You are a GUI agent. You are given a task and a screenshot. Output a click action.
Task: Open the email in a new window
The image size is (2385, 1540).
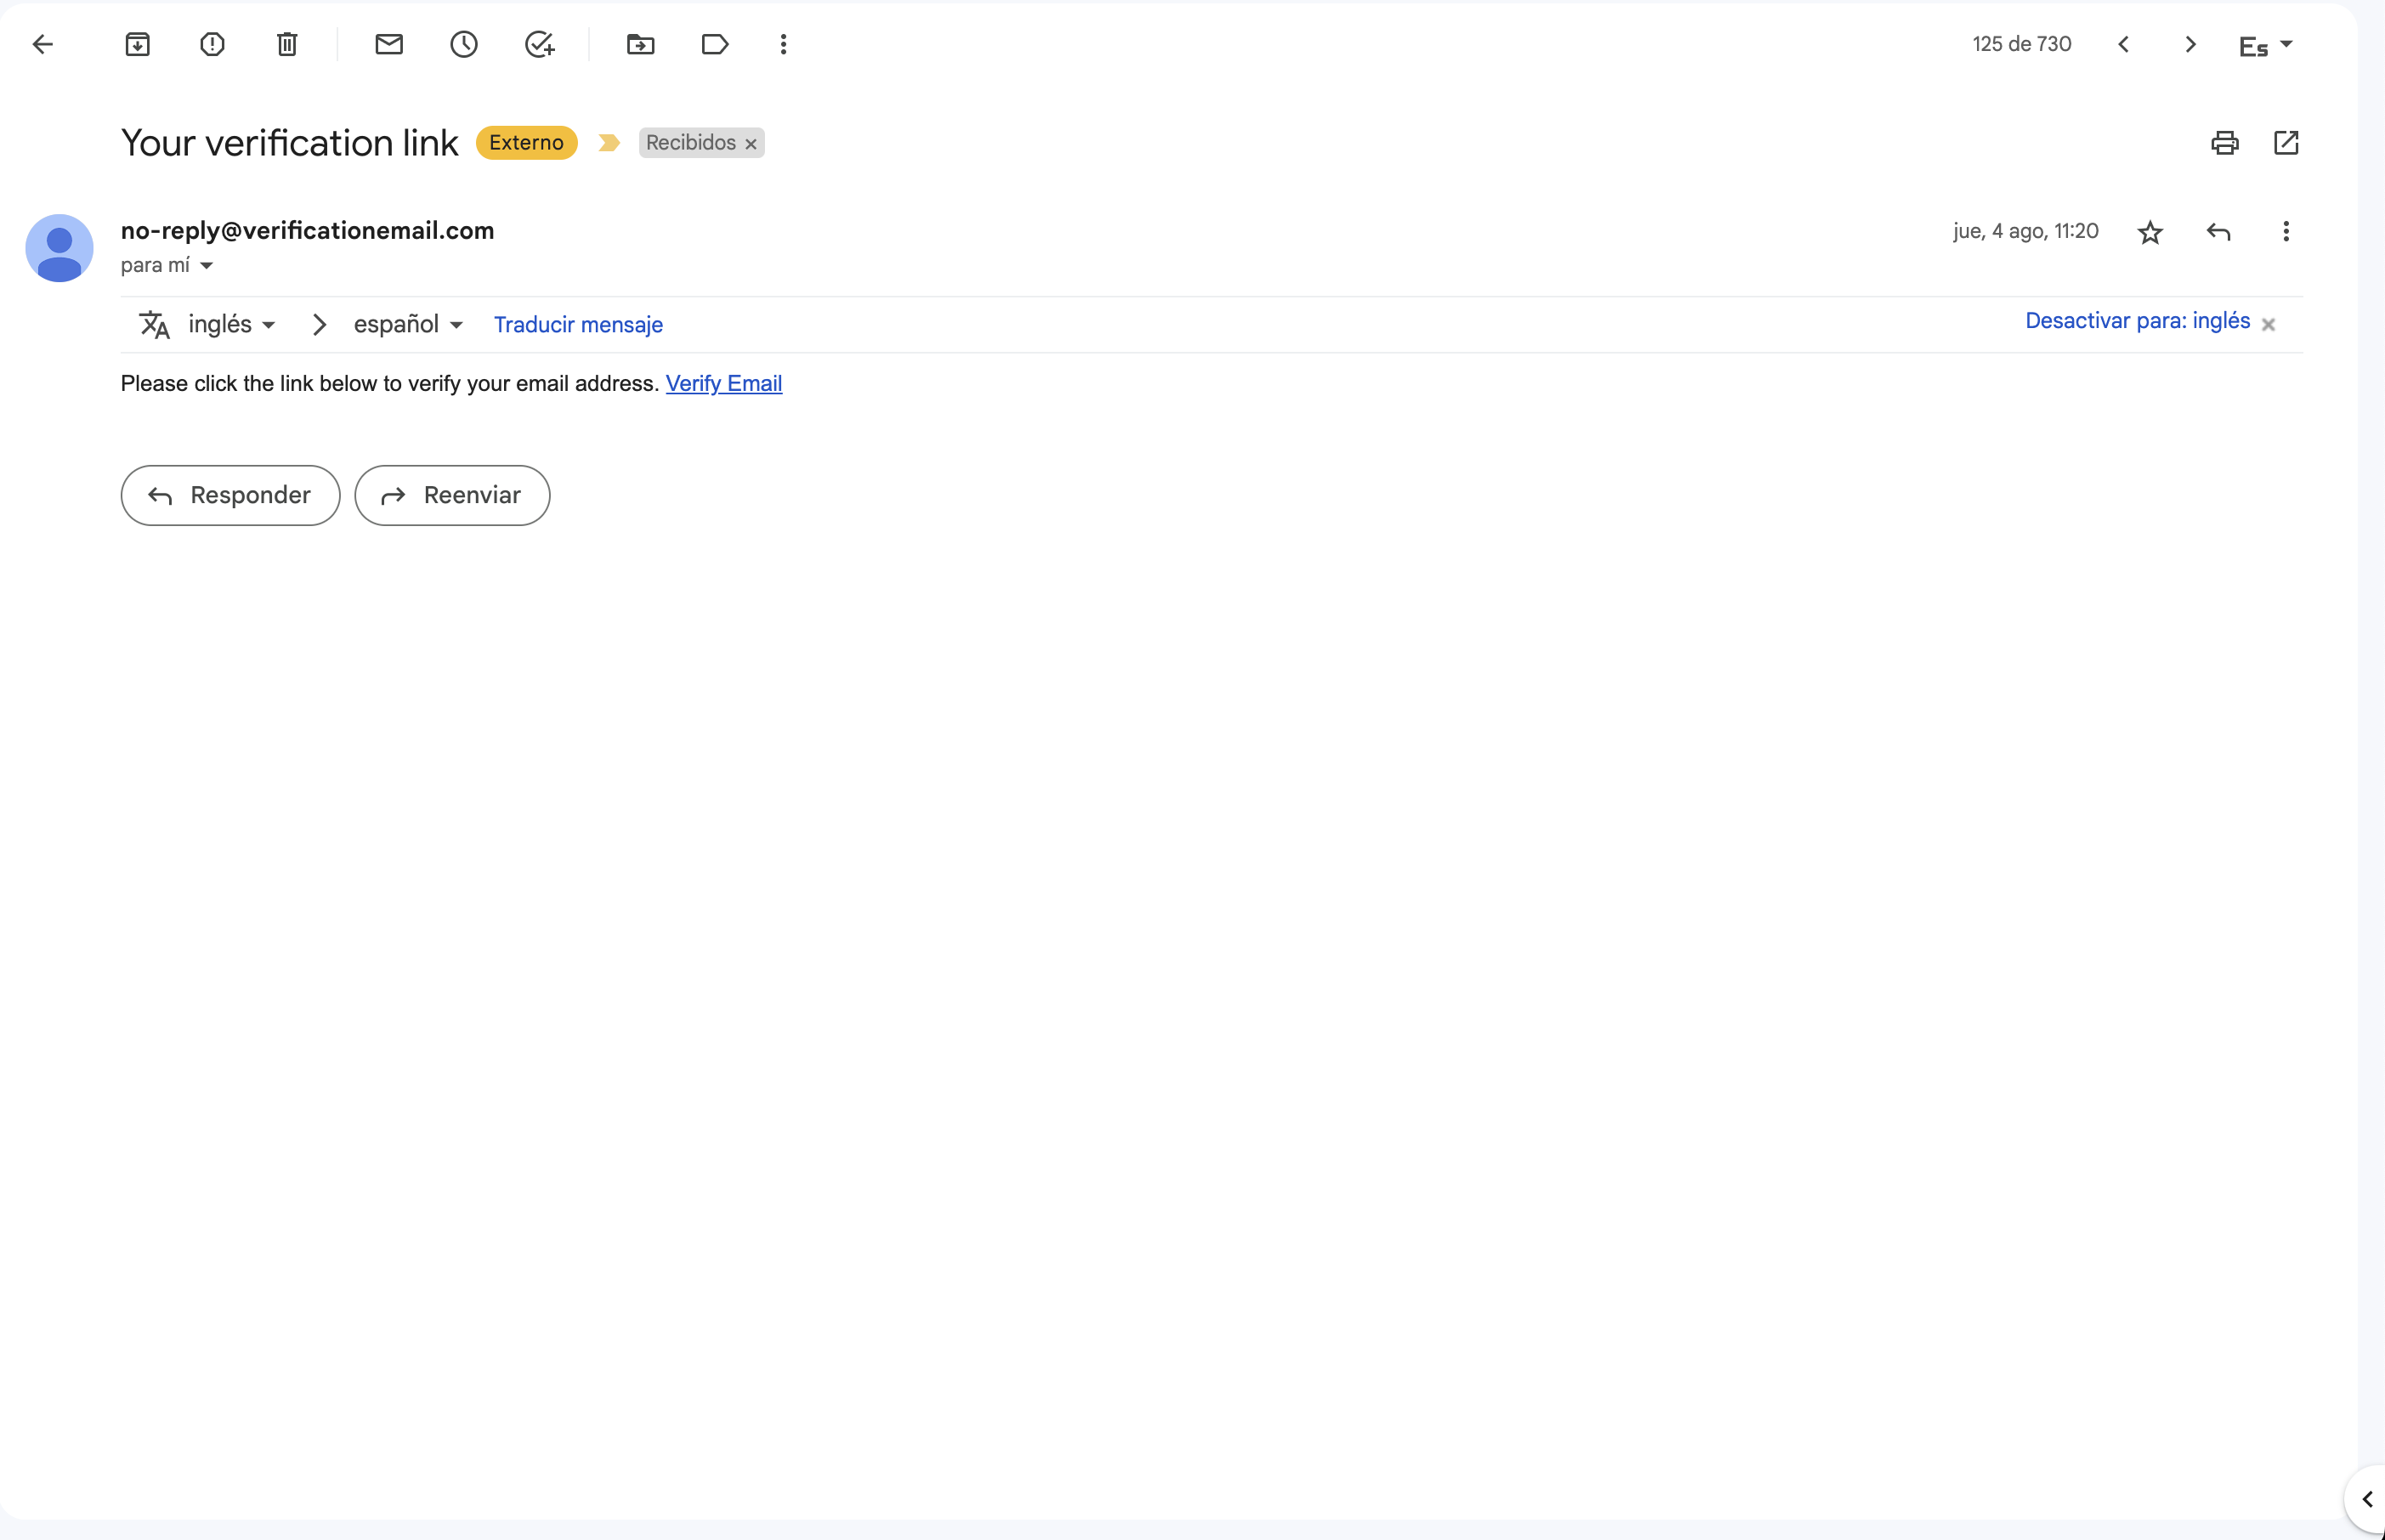pyautogui.click(x=2287, y=143)
